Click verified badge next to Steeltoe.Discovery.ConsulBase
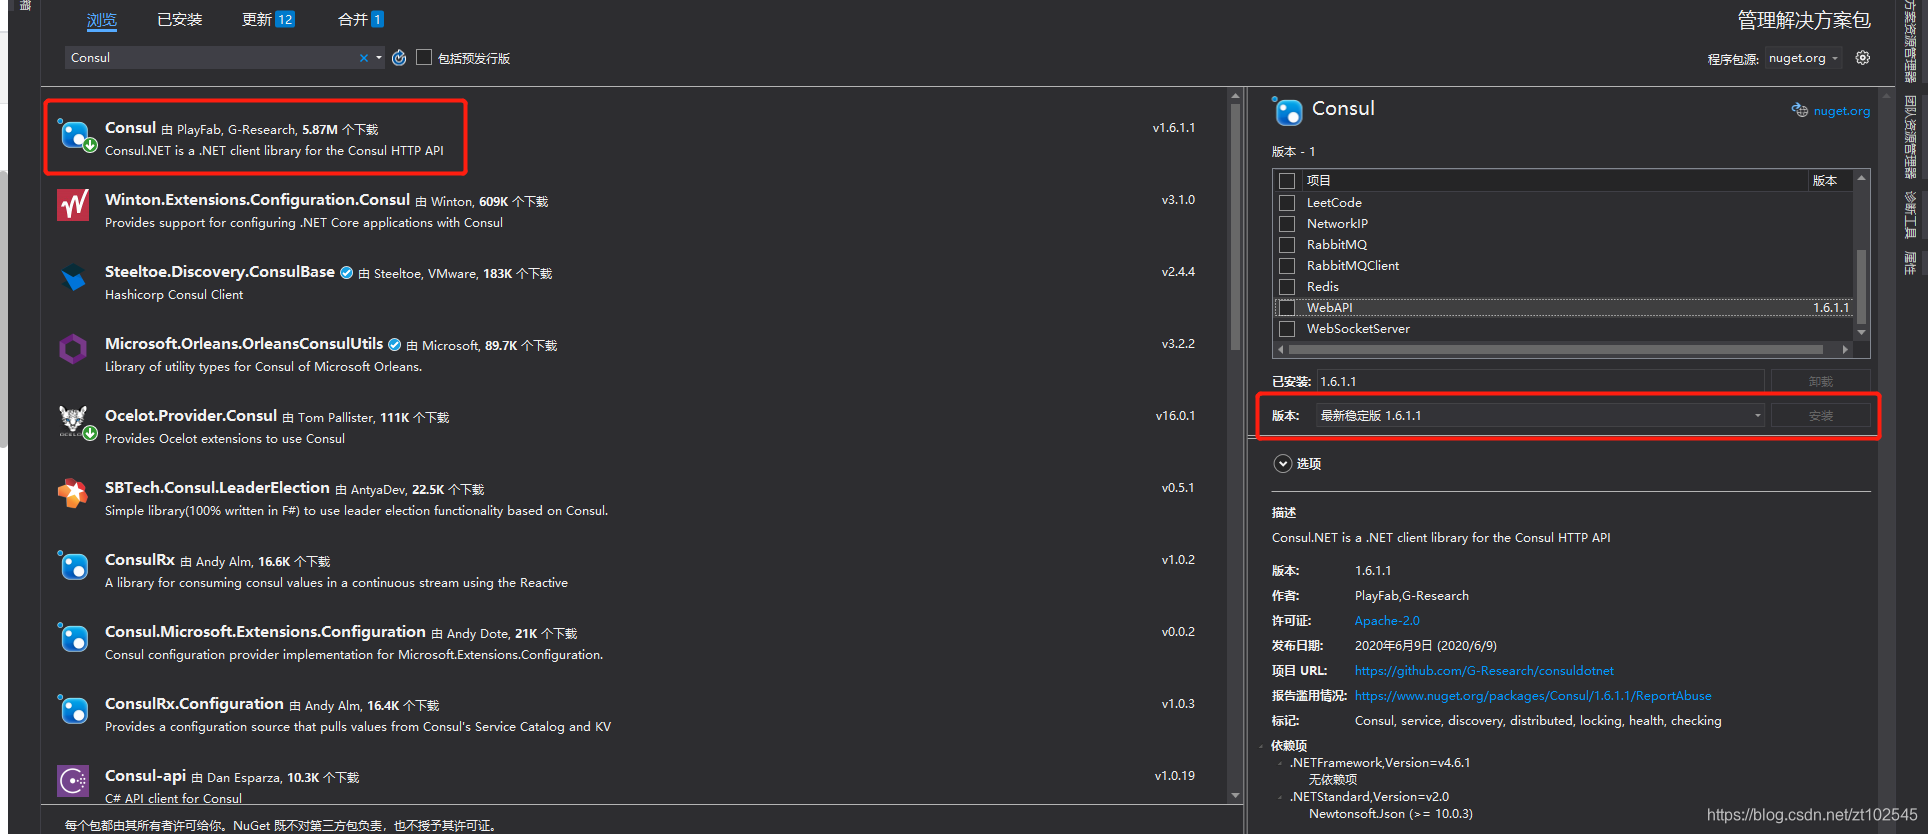1928x834 pixels. 346,272
